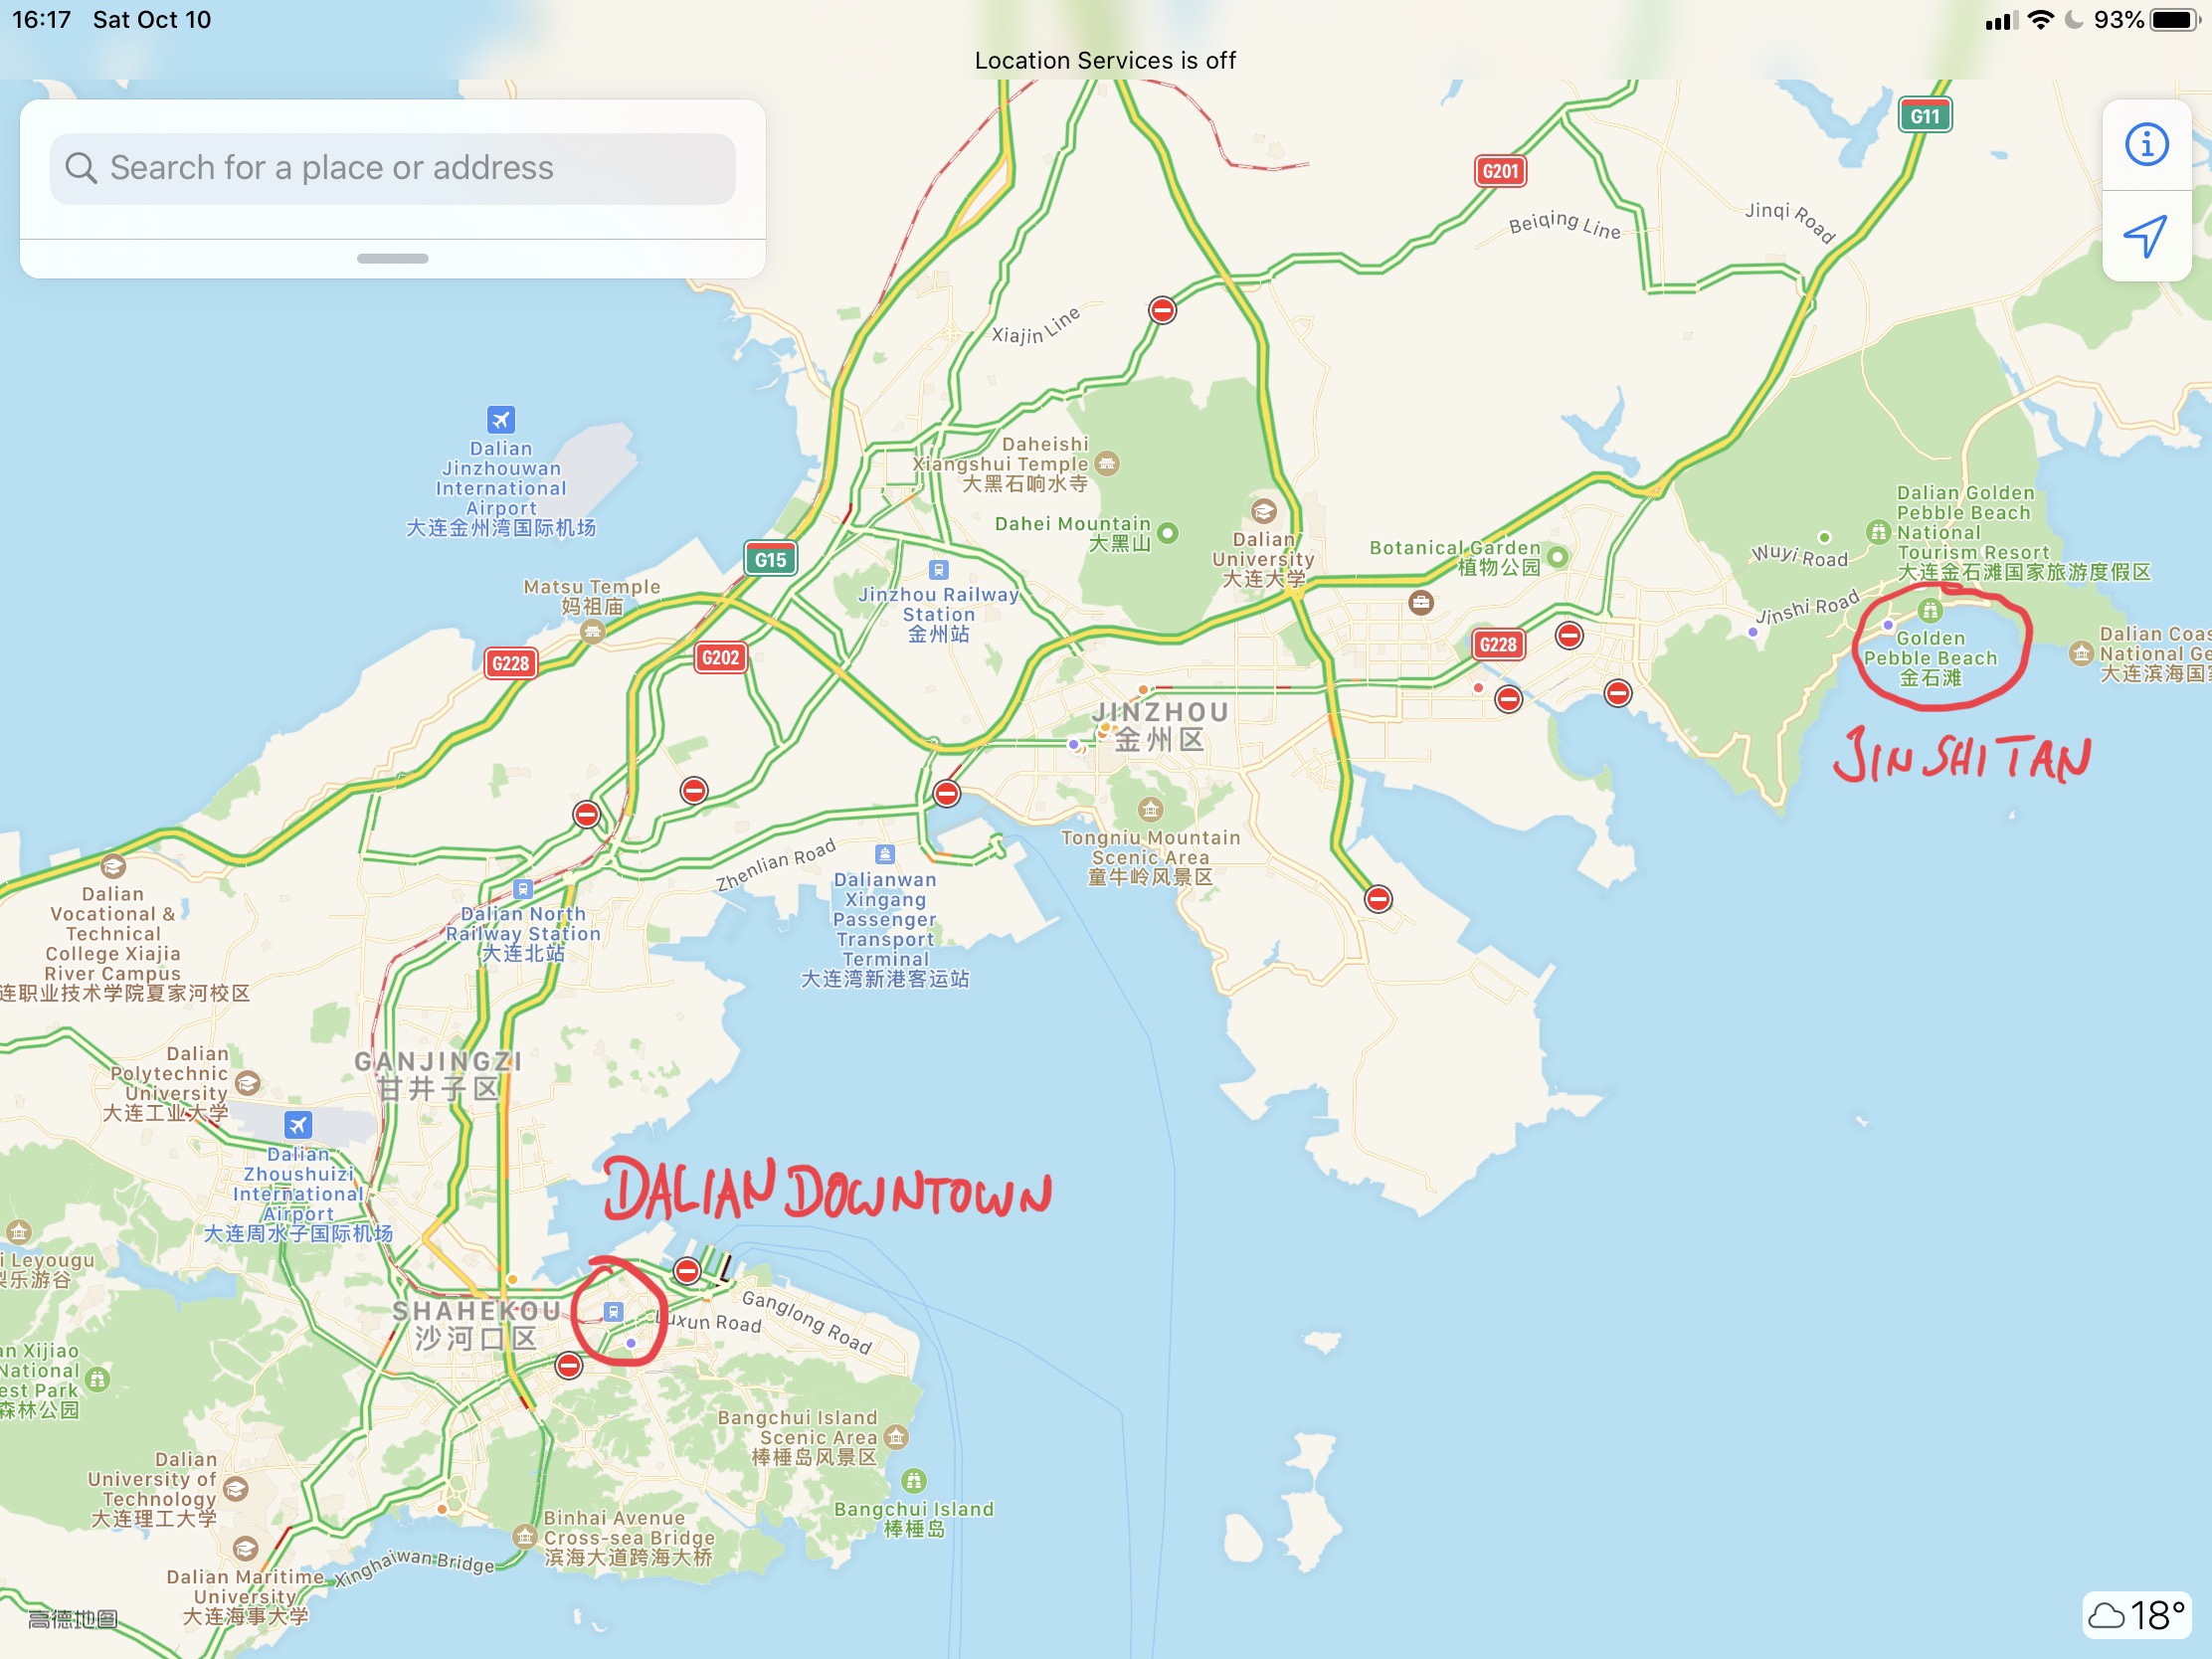Open the map info settings button
This screenshot has height=1659, width=2212.
(2146, 144)
